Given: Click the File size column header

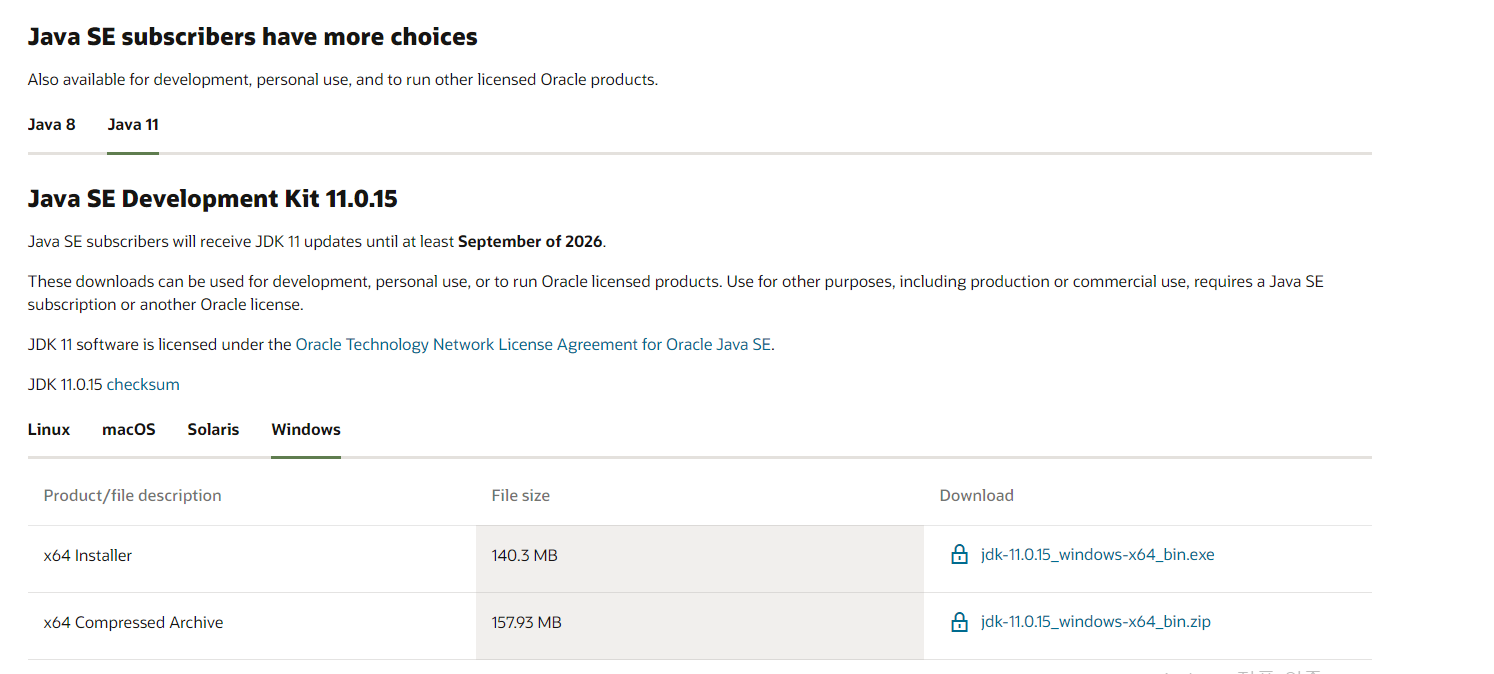Looking at the screenshot, I should click(x=520, y=496).
